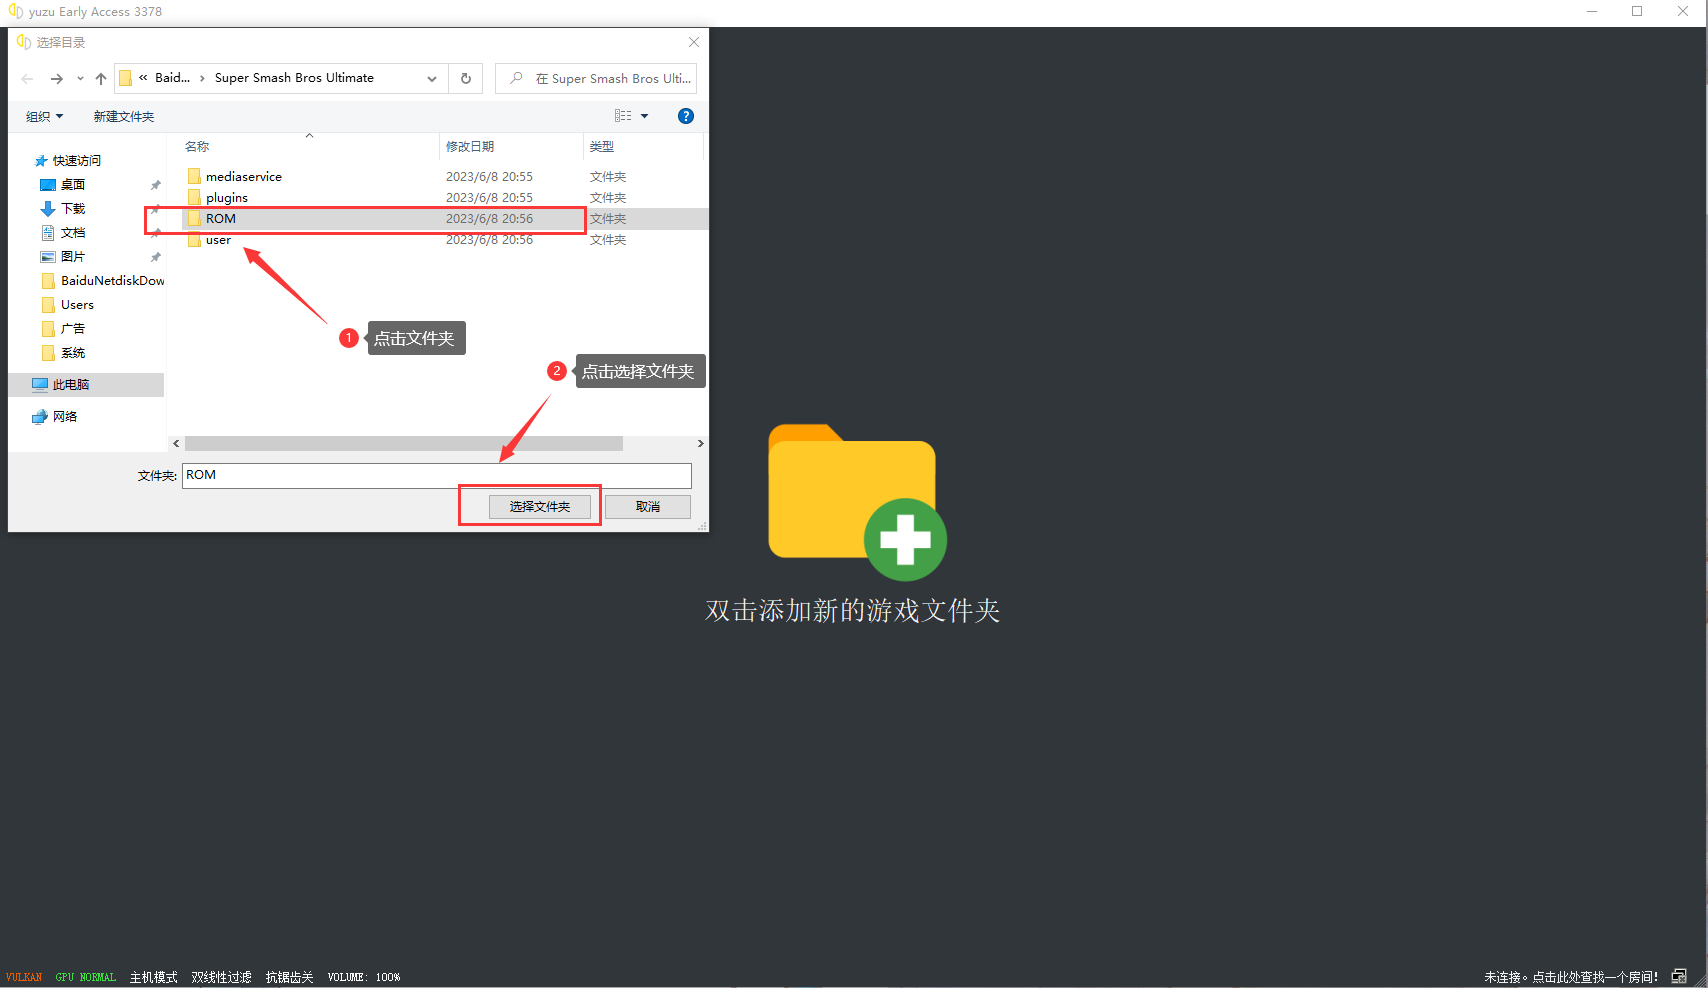Open the 组织 menu
Screen dimensions: 1708x988
[44, 117]
